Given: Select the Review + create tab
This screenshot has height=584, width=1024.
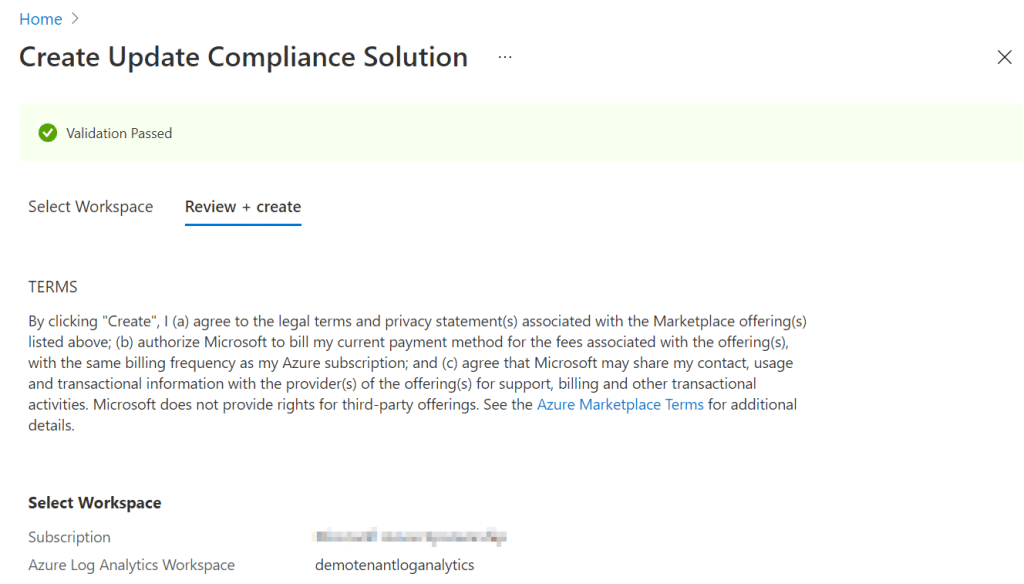Looking at the screenshot, I should coord(243,207).
